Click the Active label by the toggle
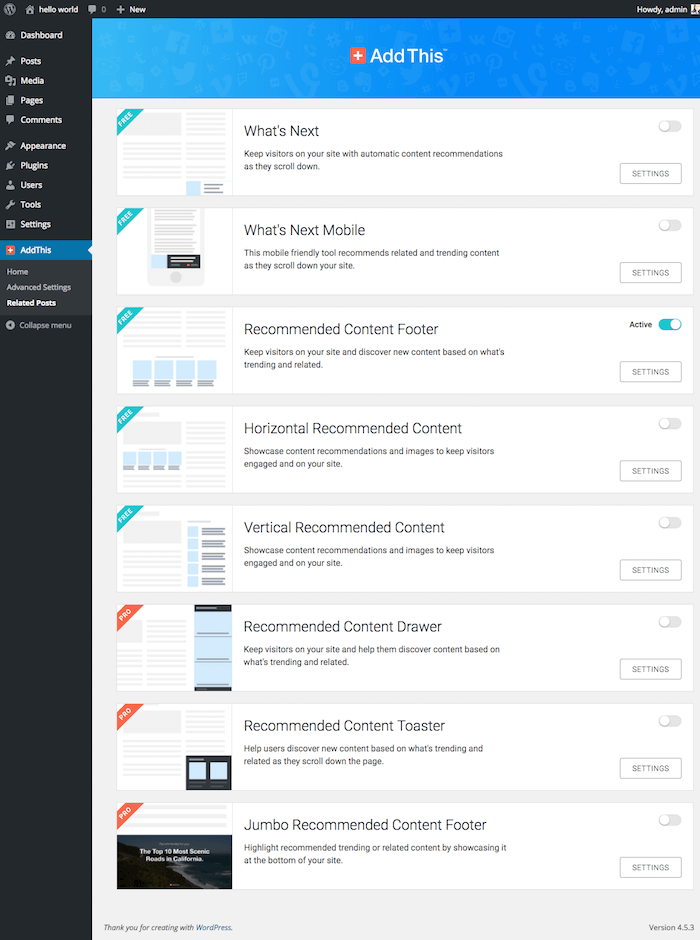 (x=640, y=324)
